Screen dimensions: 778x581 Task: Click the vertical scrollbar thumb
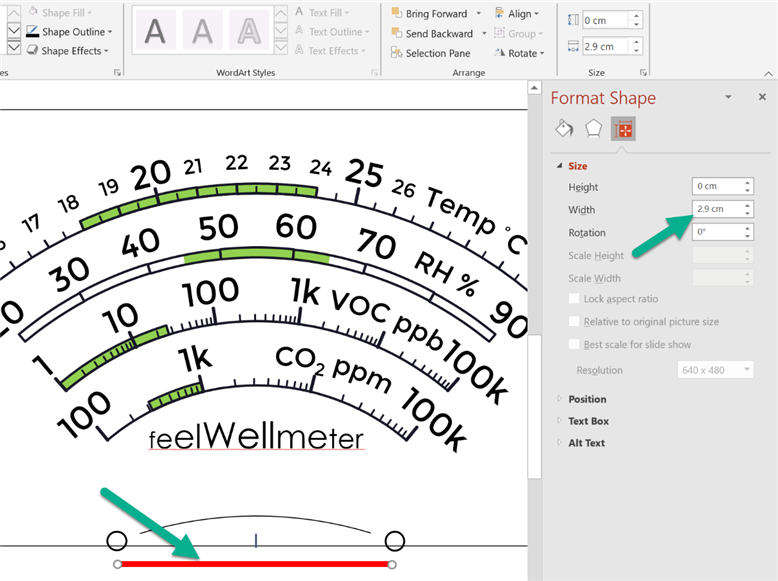[x=534, y=407]
